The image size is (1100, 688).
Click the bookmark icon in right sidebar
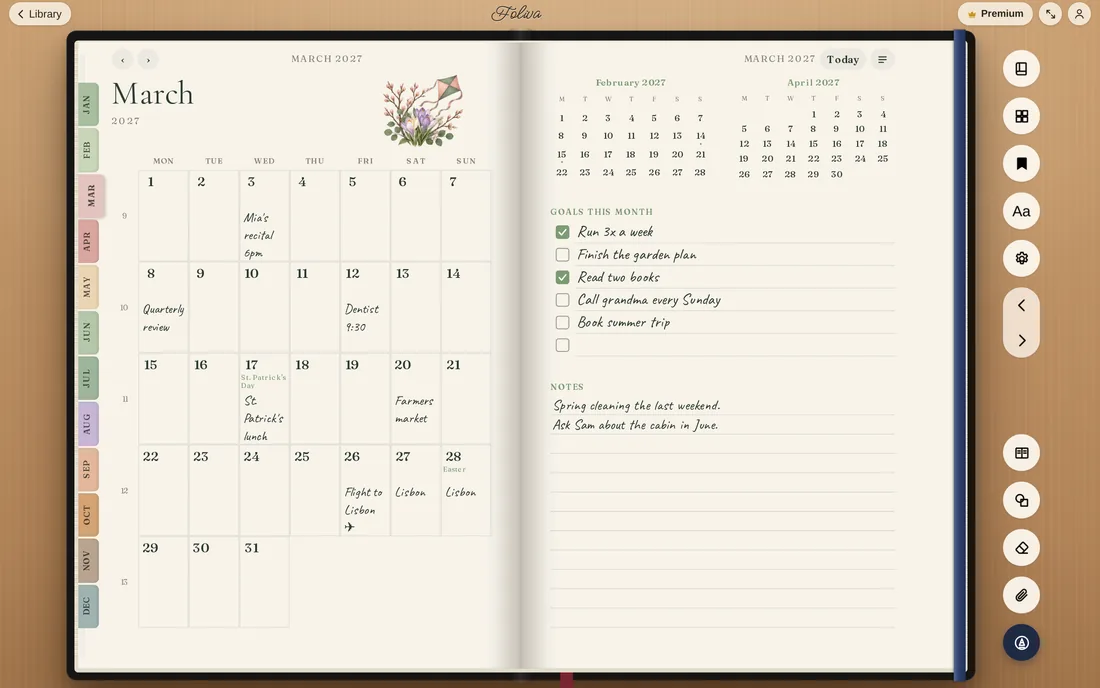(x=1021, y=163)
